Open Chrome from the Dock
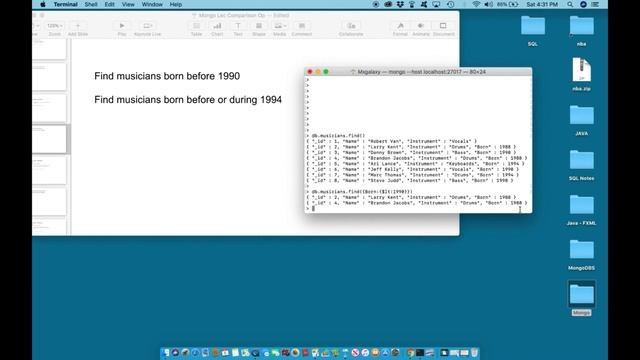 pos(410,353)
